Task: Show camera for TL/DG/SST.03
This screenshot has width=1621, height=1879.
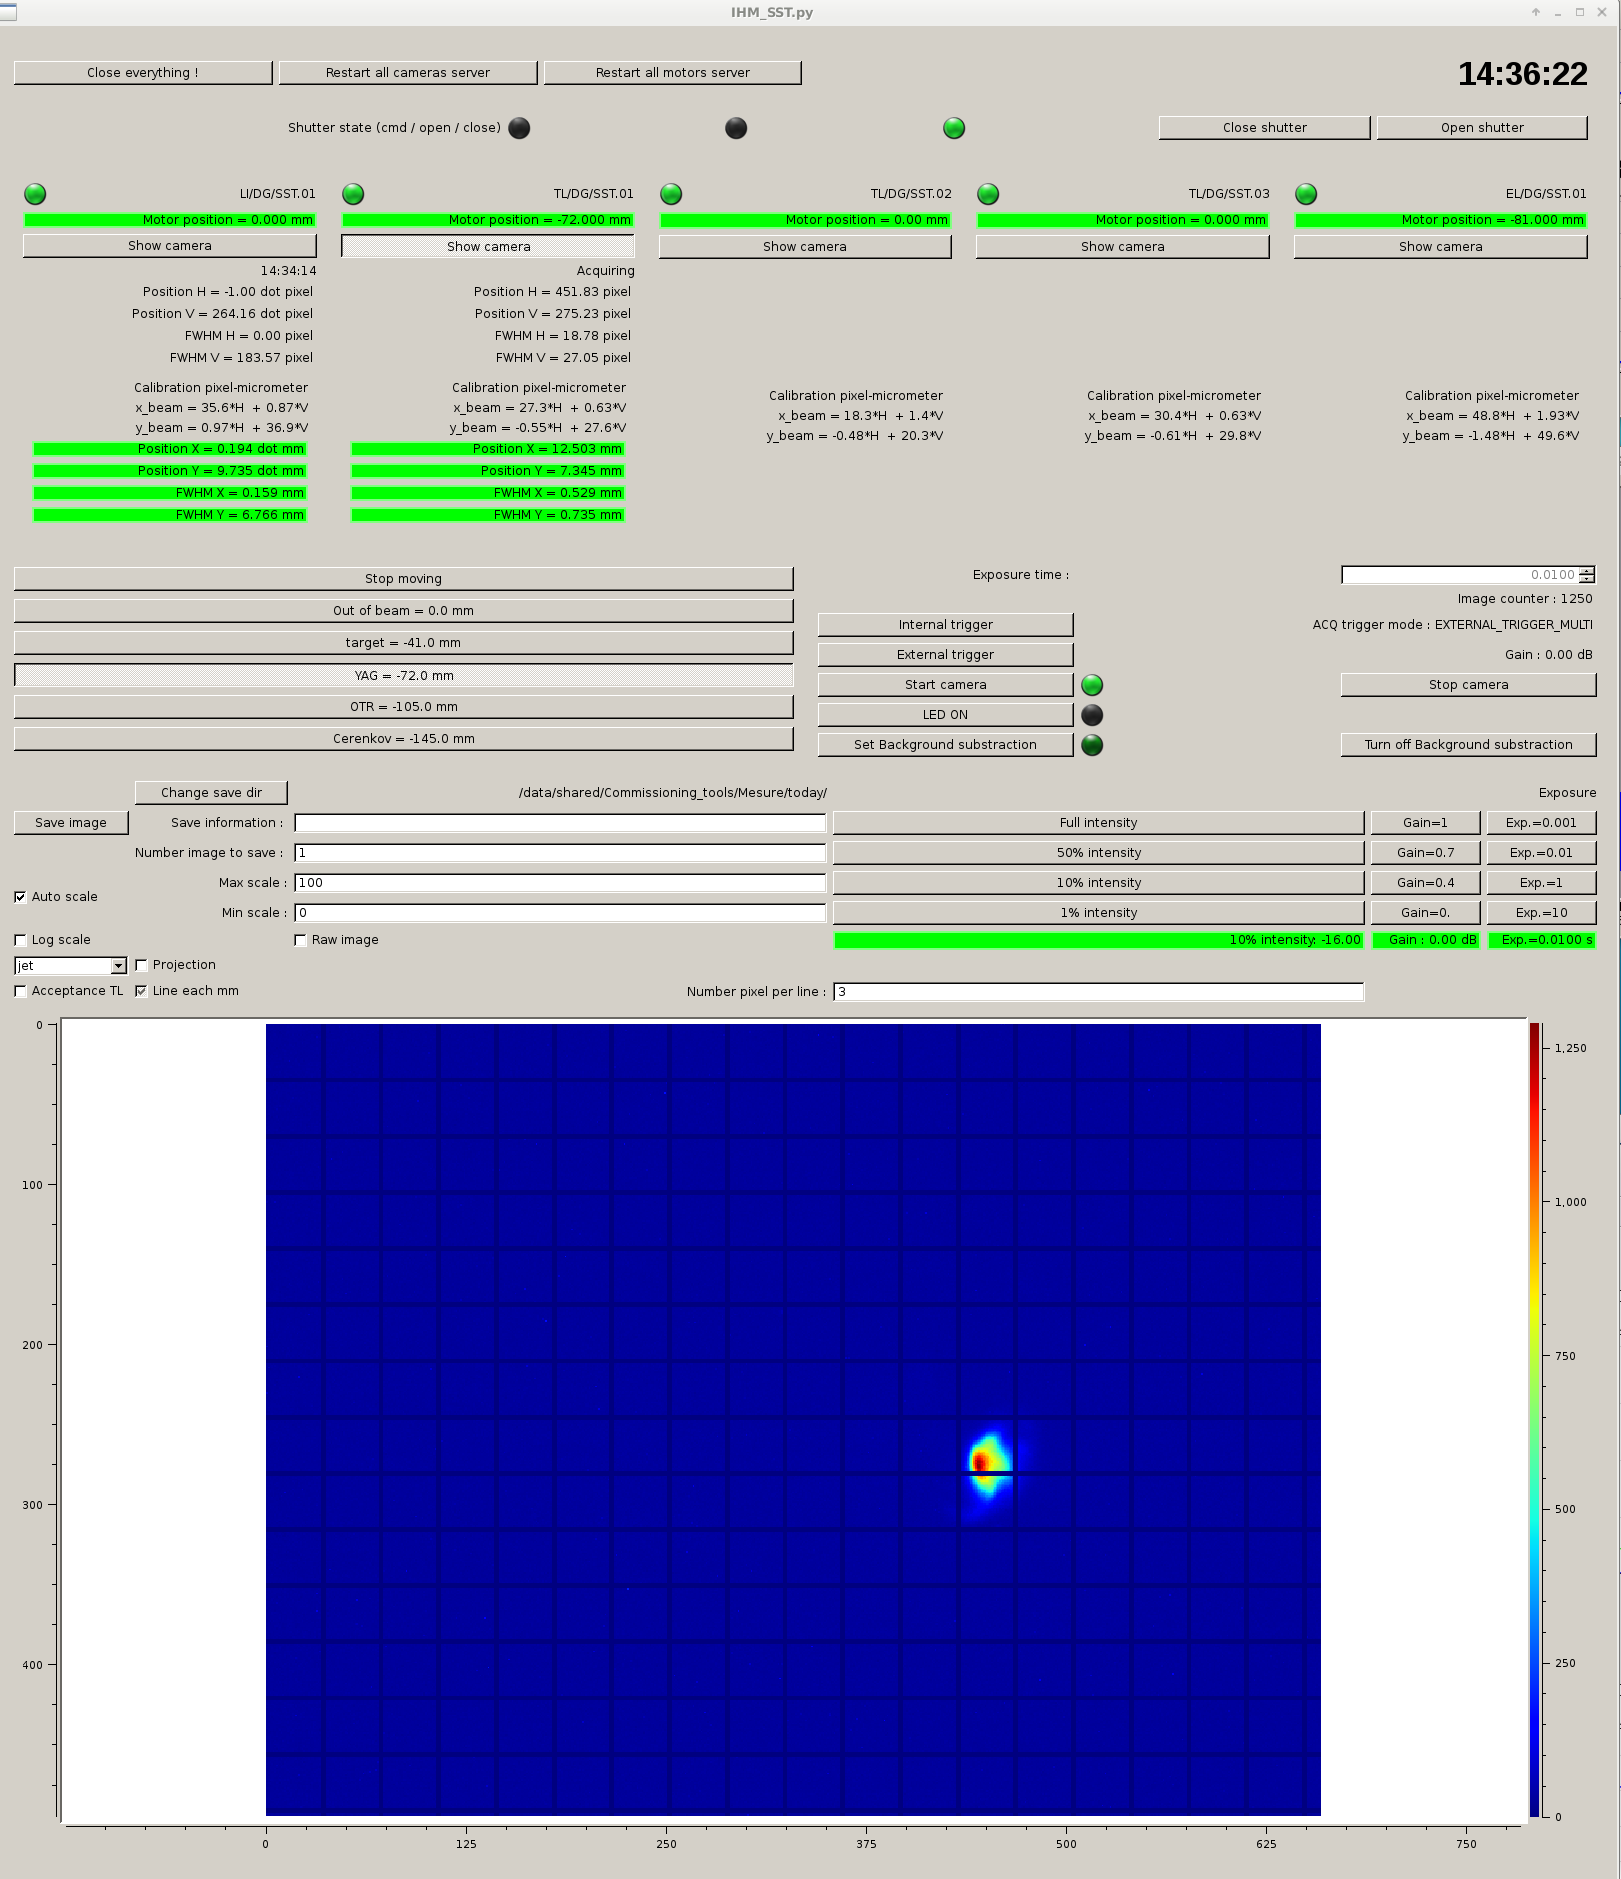Action: pos(1122,247)
